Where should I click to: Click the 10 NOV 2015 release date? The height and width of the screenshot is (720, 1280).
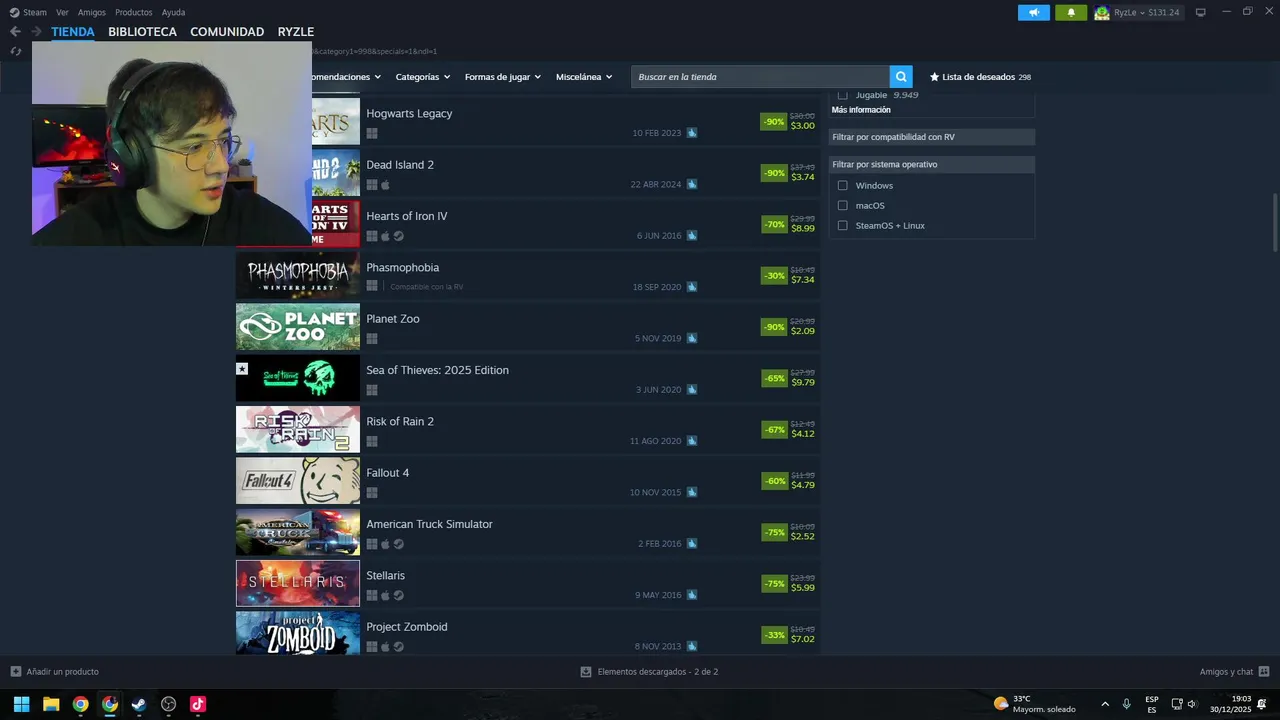point(655,493)
